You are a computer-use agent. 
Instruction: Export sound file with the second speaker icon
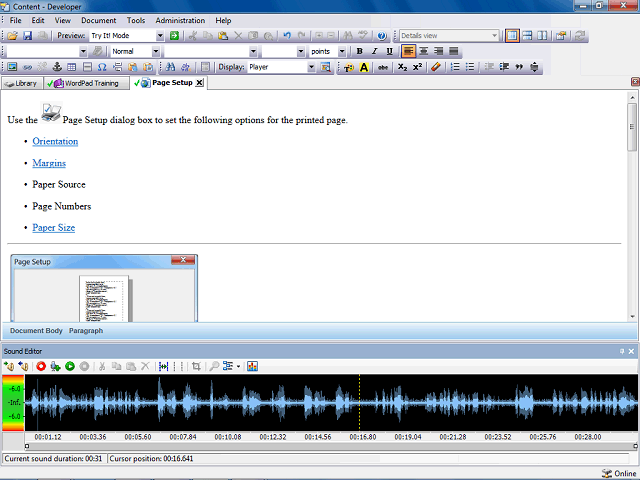24,366
